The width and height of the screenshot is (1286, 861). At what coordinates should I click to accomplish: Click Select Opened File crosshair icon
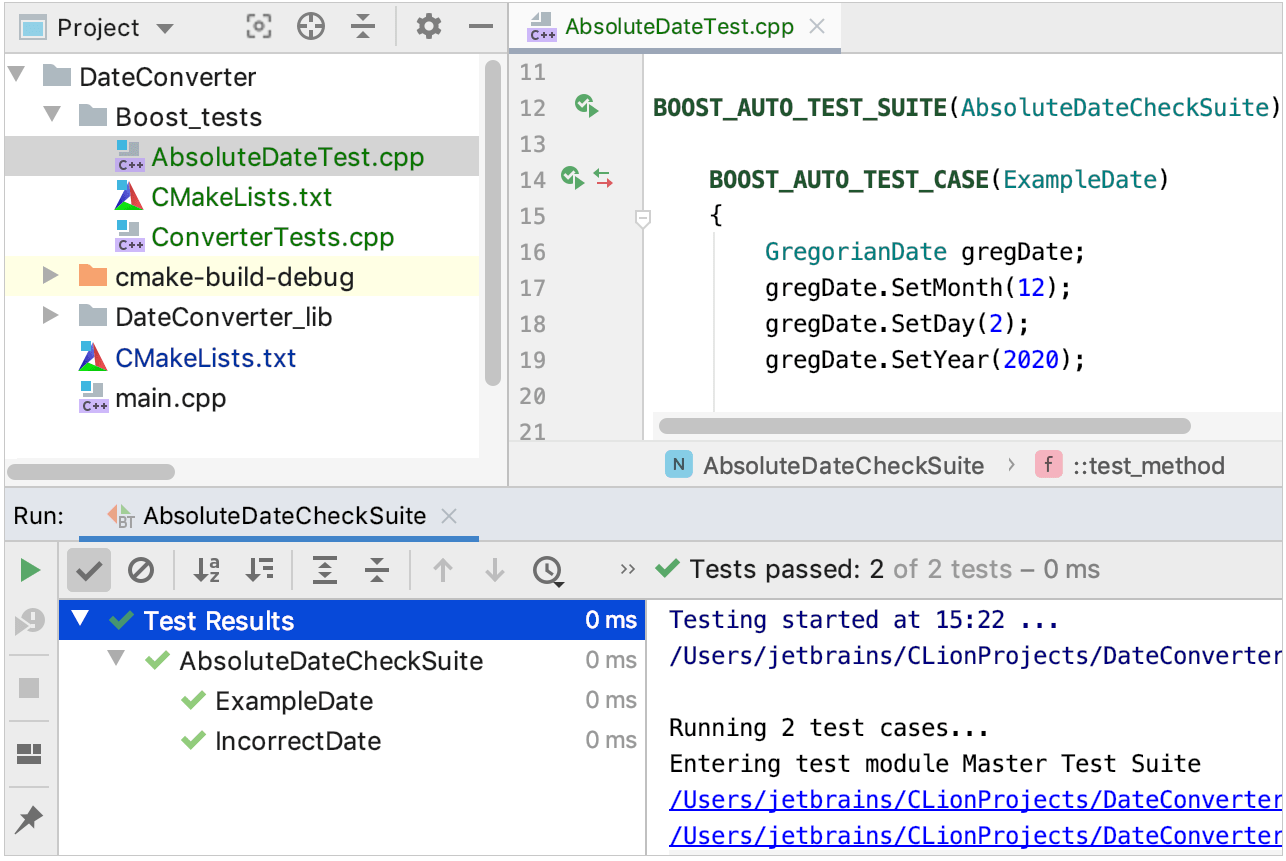(311, 27)
